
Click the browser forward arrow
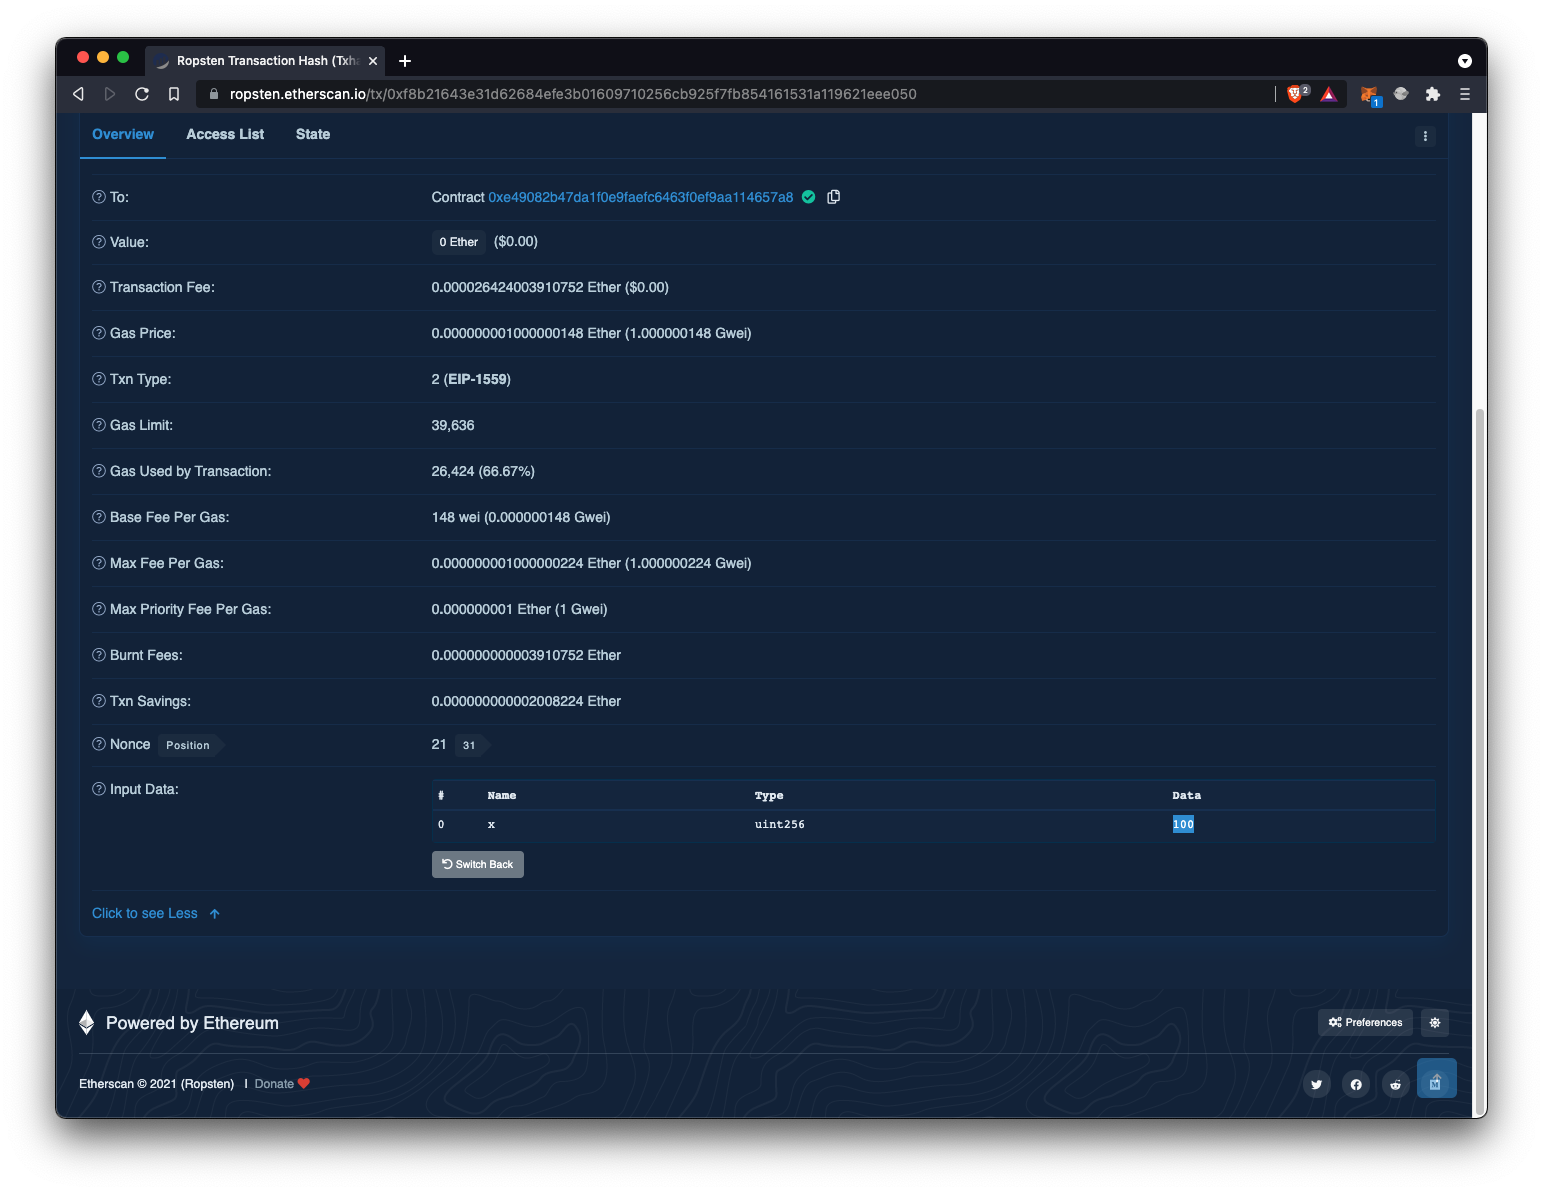pos(110,94)
